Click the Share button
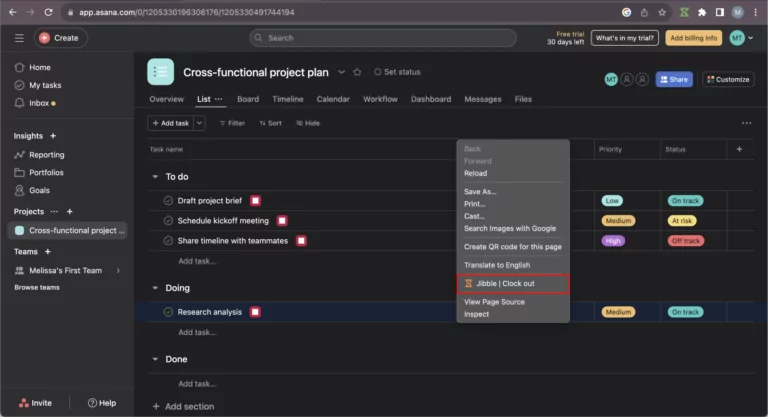This screenshot has height=417, width=768. point(674,79)
